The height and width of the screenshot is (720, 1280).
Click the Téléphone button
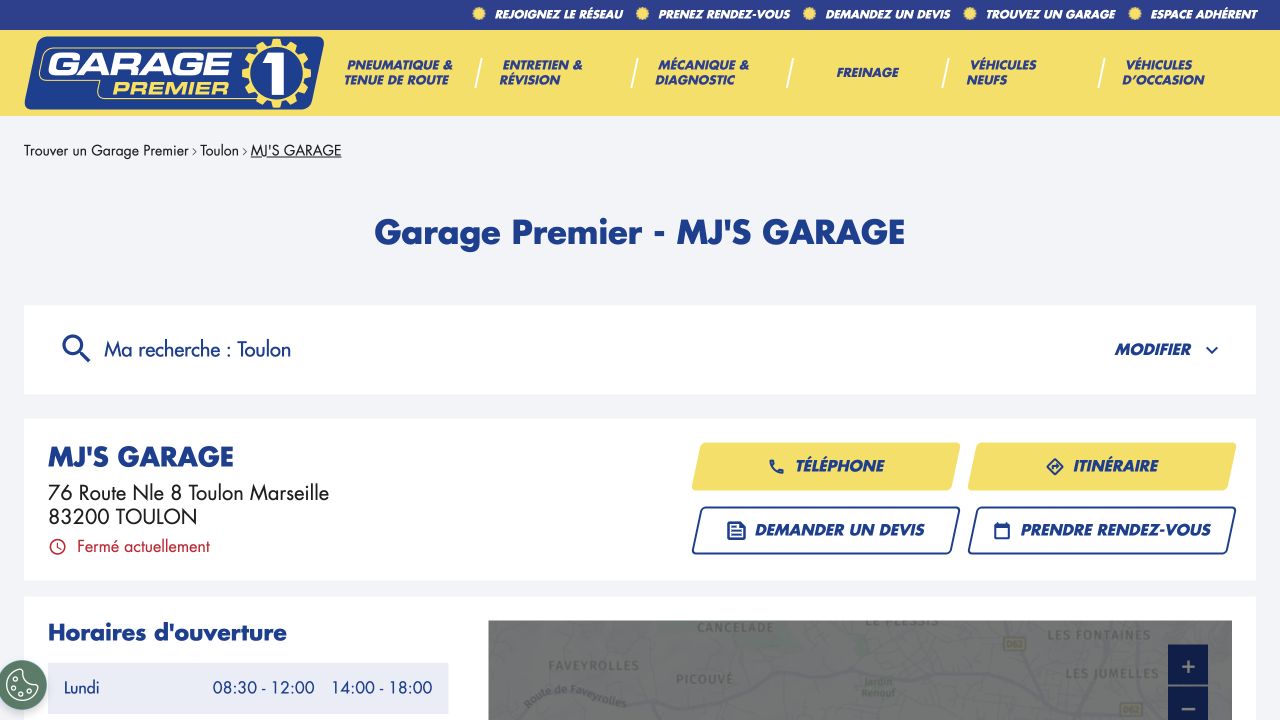826,466
